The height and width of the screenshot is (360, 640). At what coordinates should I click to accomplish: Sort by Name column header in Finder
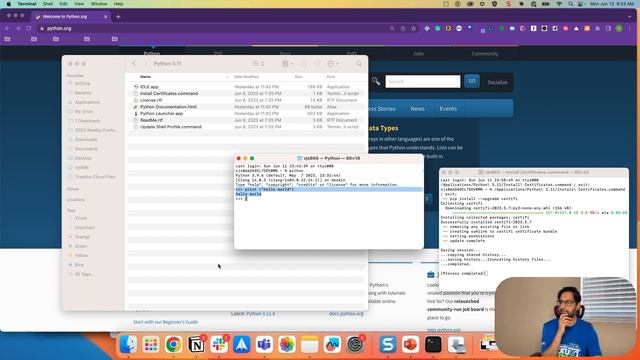pyautogui.click(x=145, y=77)
